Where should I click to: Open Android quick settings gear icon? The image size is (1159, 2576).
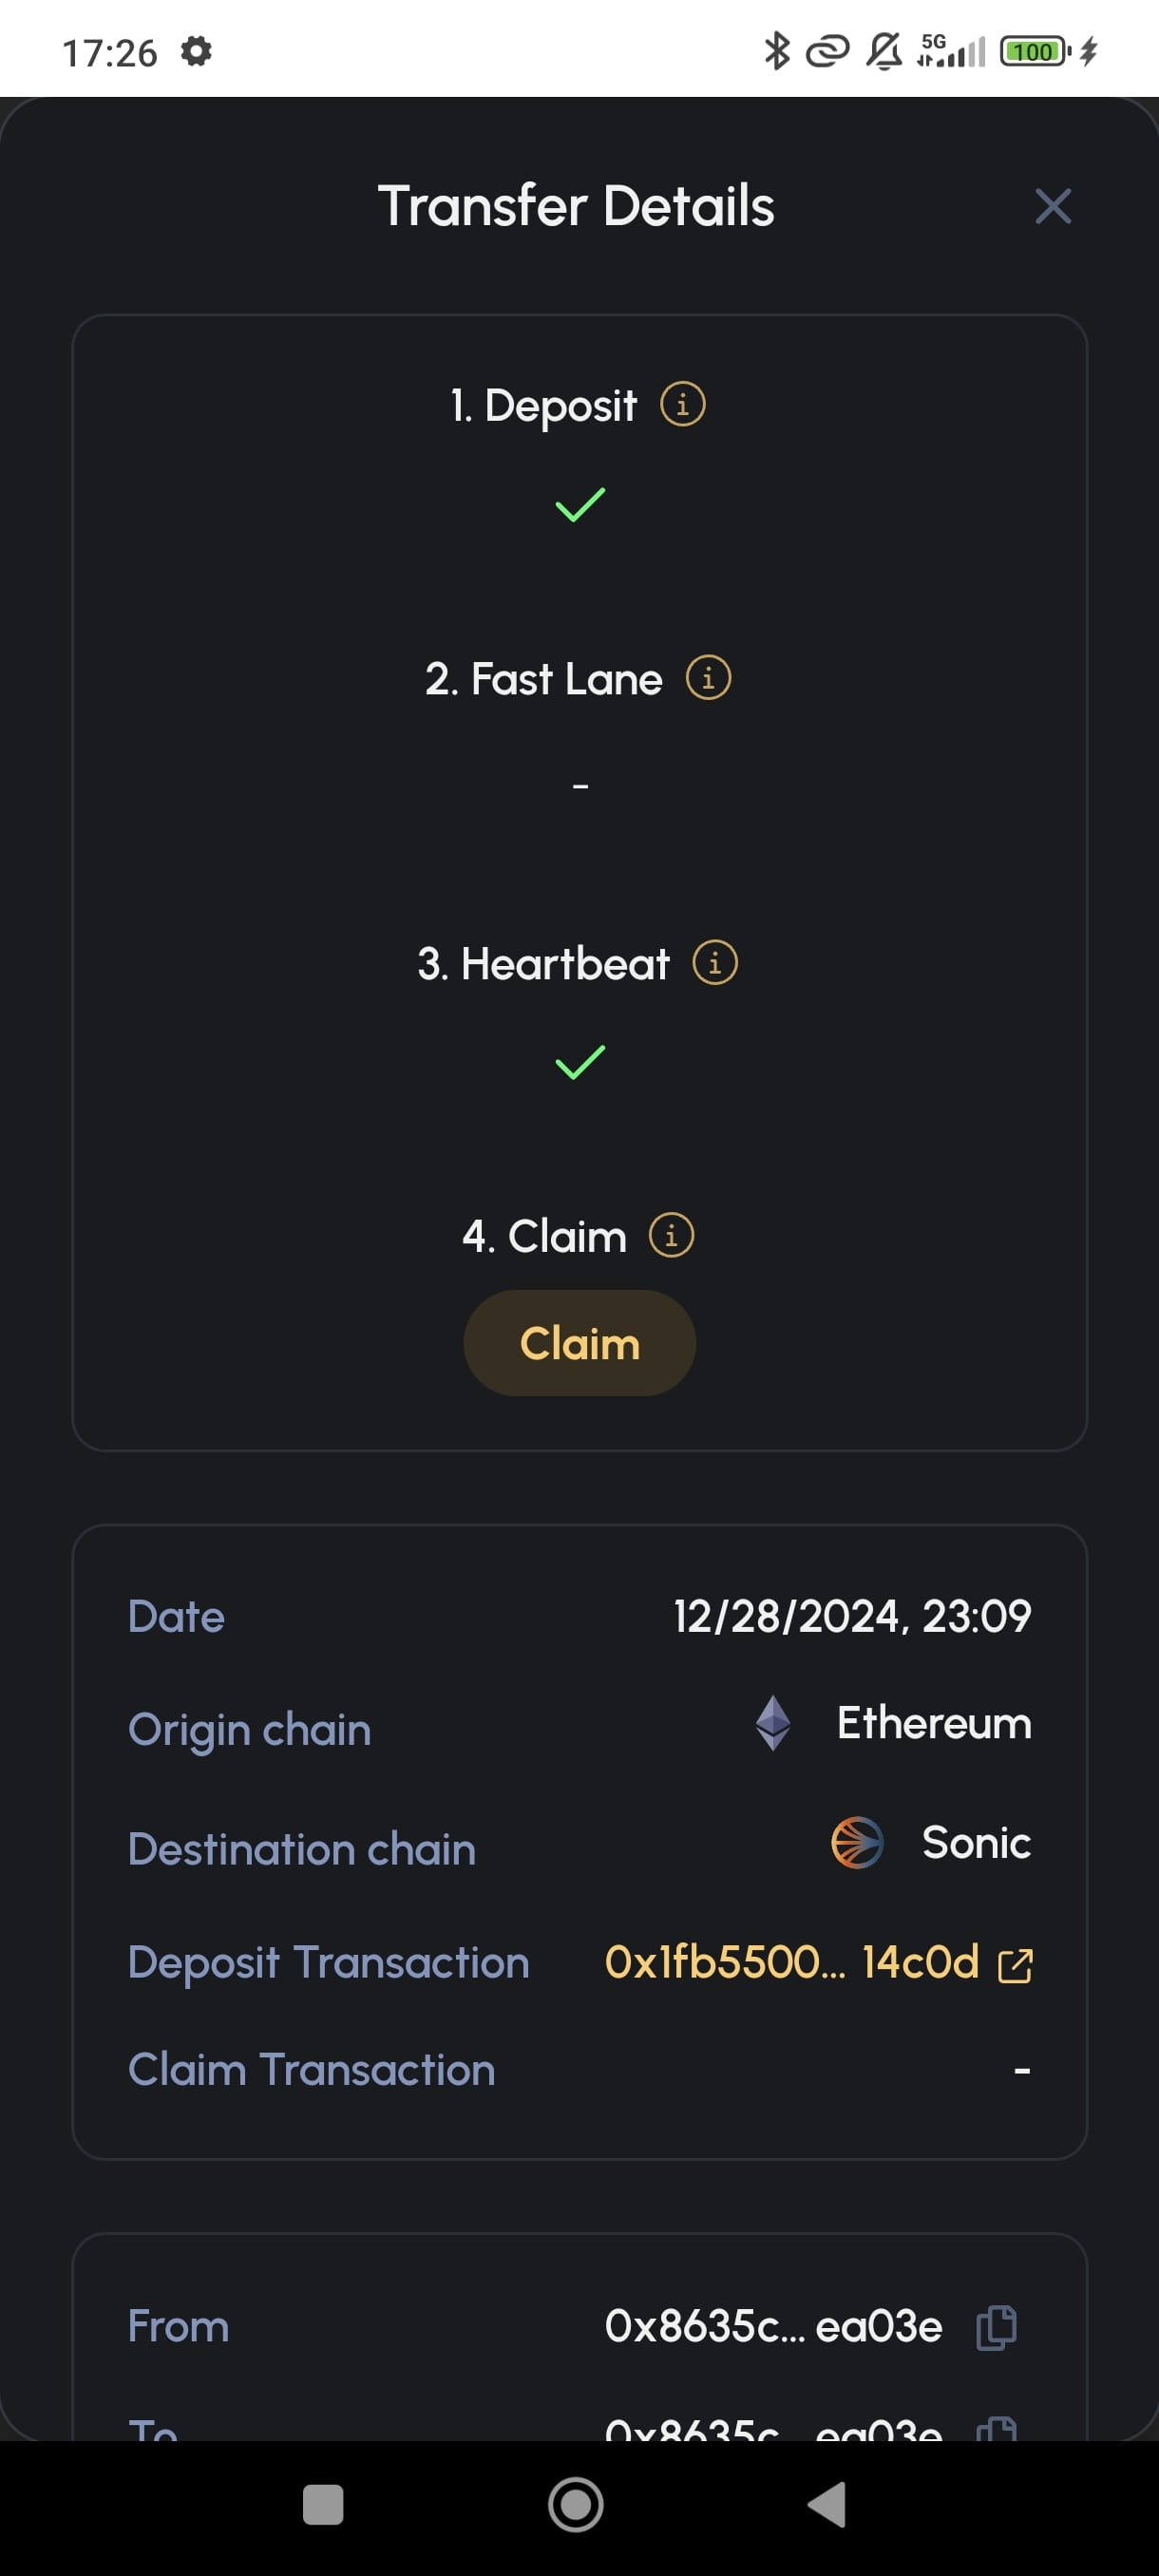(x=196, y=51)
